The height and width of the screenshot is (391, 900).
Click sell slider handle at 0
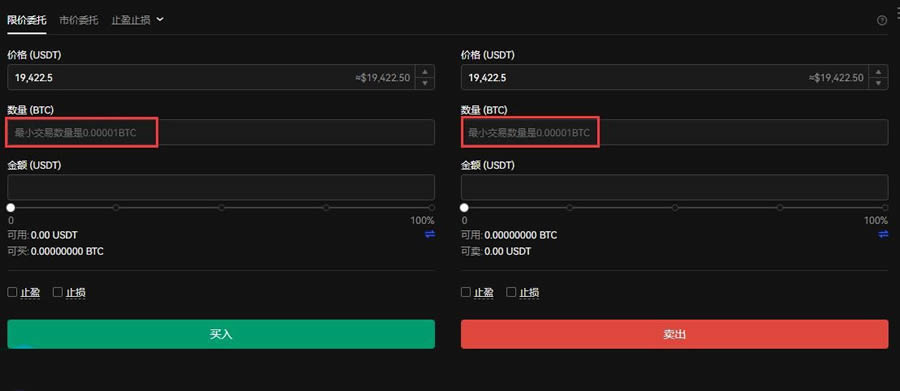(464, 208)
